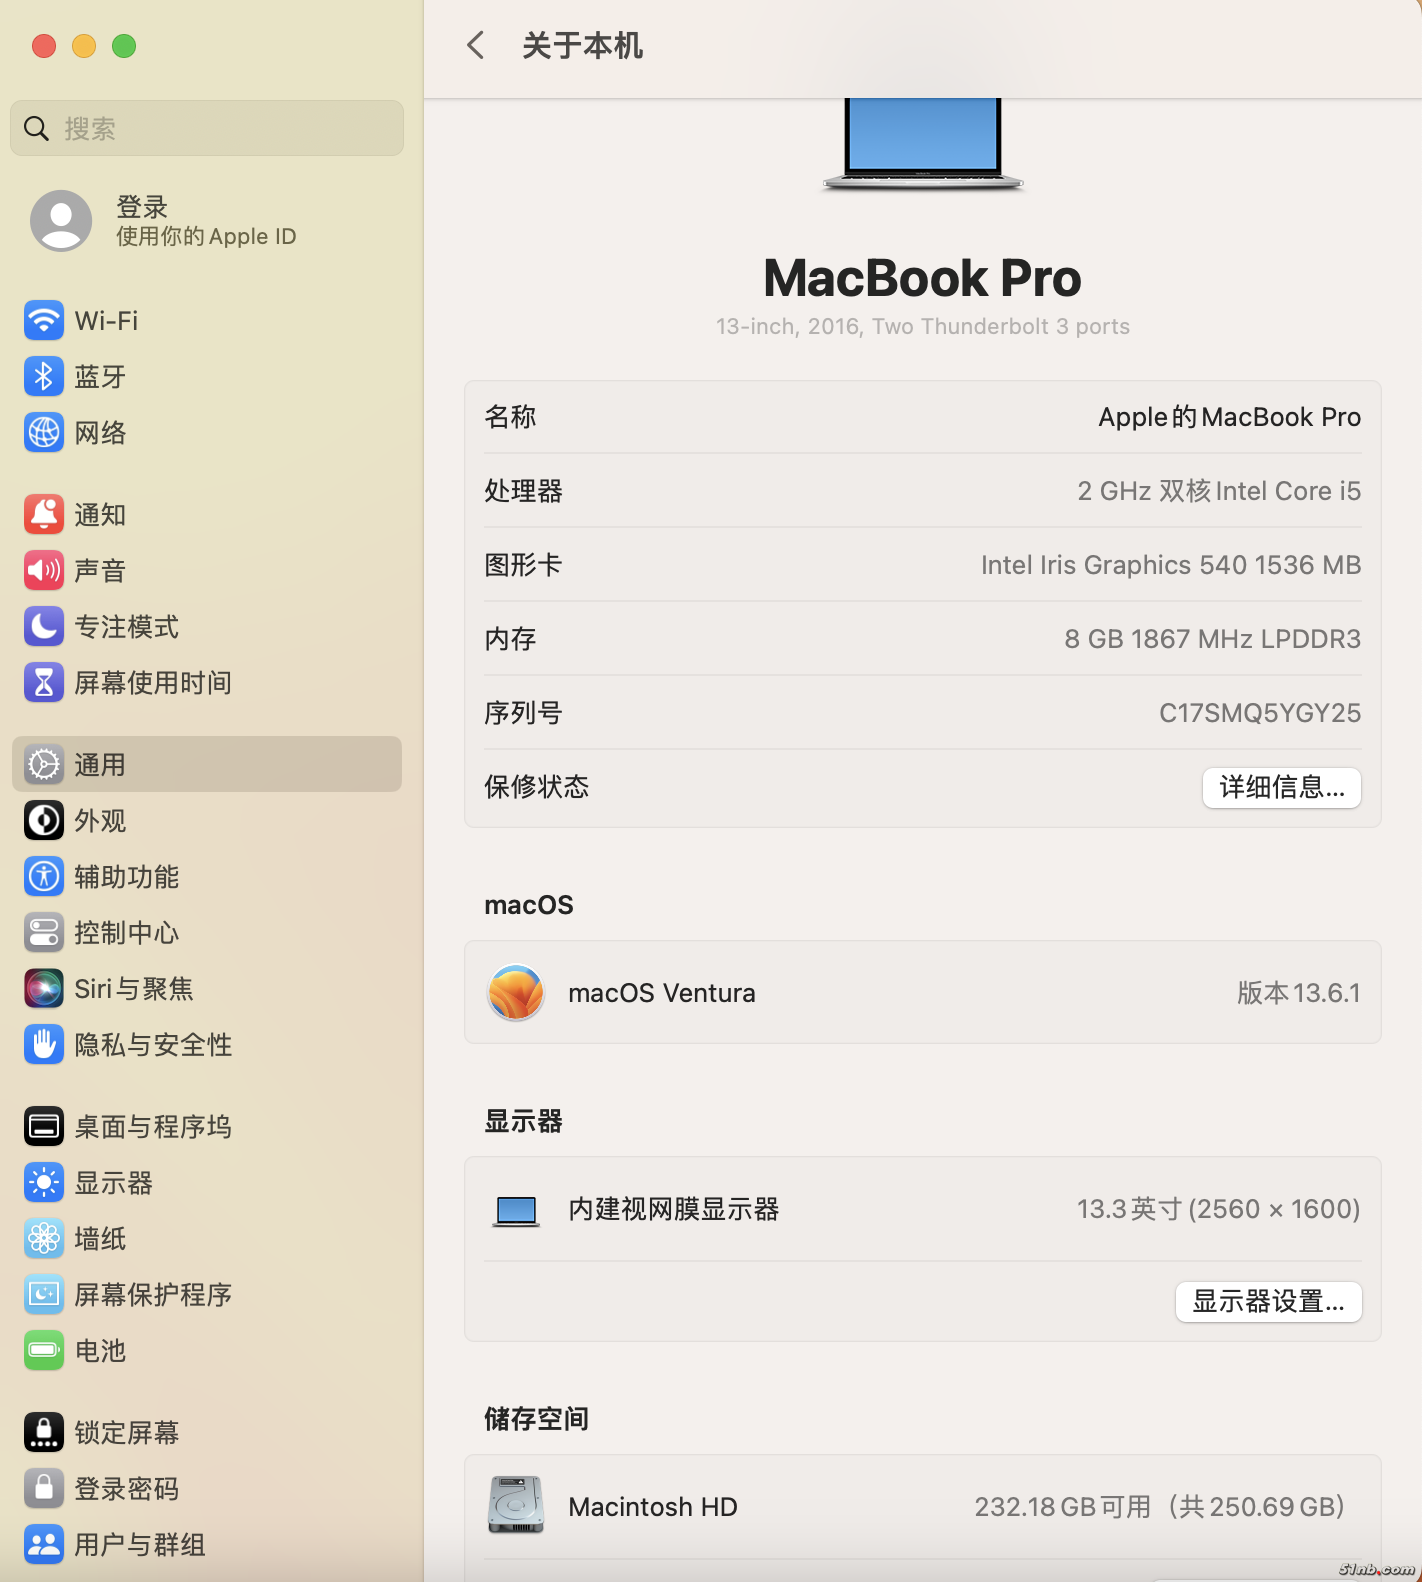Click the Macintosh HD disk icon
Screen dimensions: 1422x1582
516,1505
